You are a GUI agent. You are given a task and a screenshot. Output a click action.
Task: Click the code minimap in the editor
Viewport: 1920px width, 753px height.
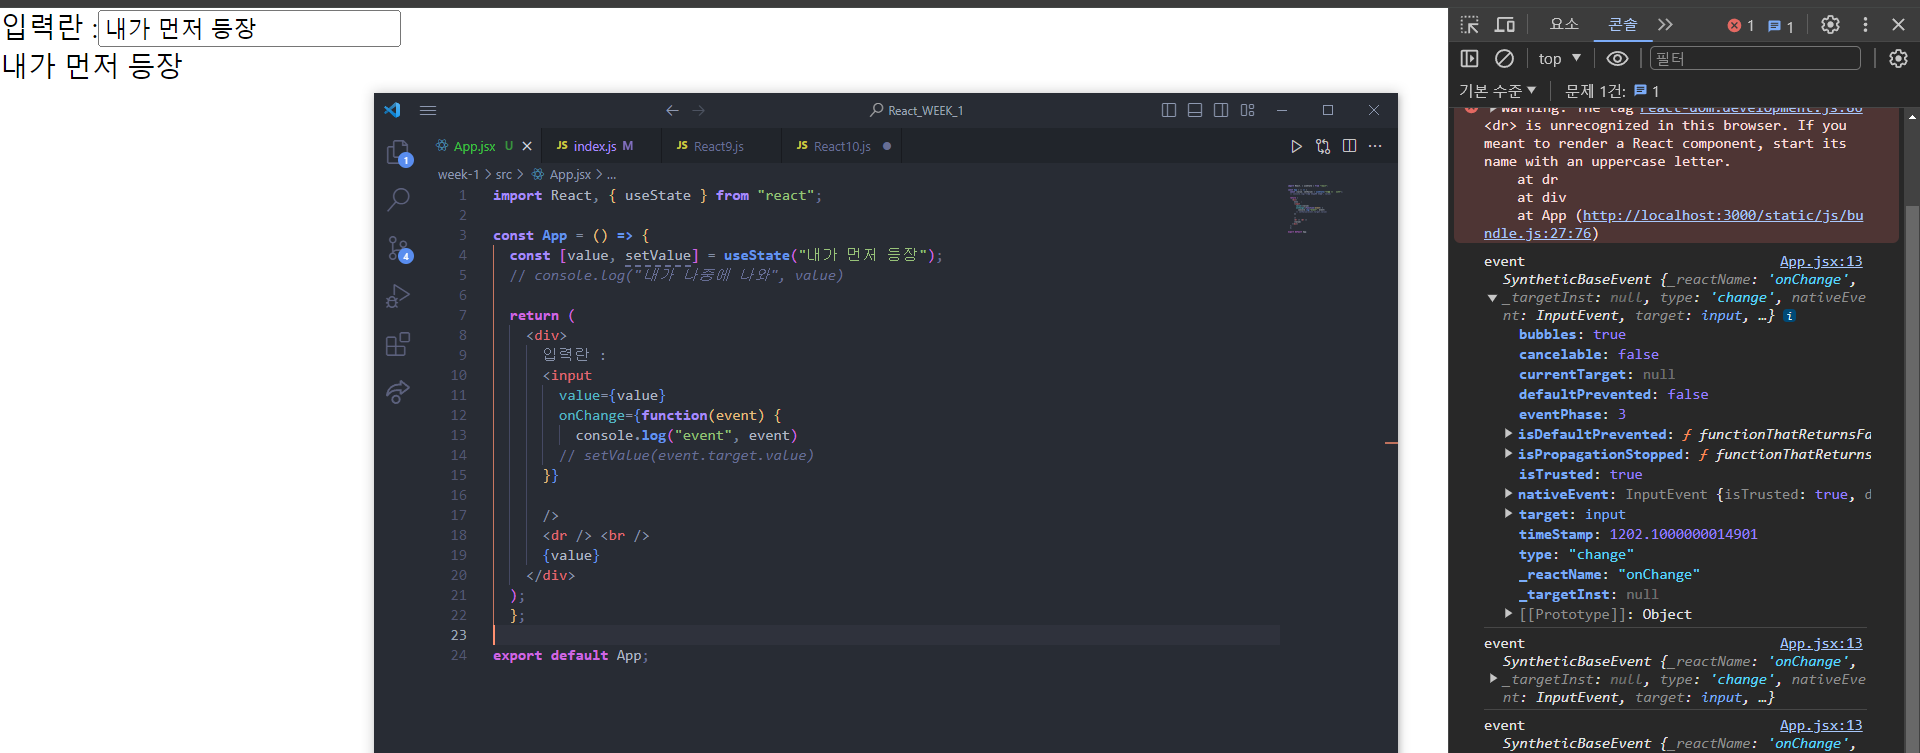tap(1316, 208)
